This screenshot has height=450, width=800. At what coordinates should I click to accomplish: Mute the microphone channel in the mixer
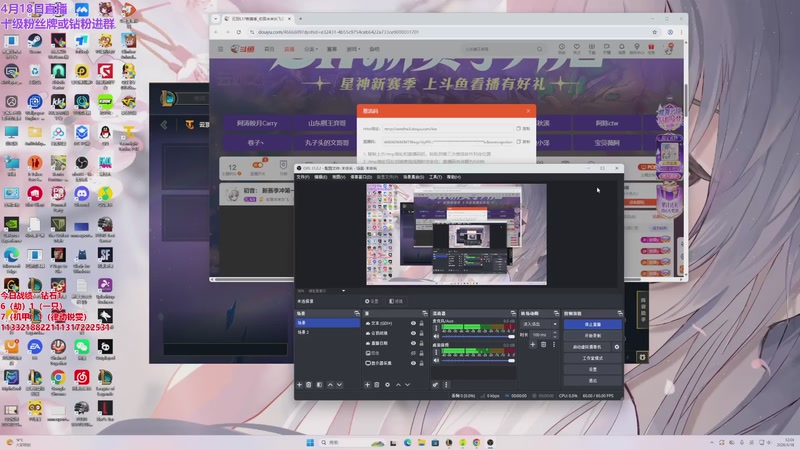tap(436, 336)
